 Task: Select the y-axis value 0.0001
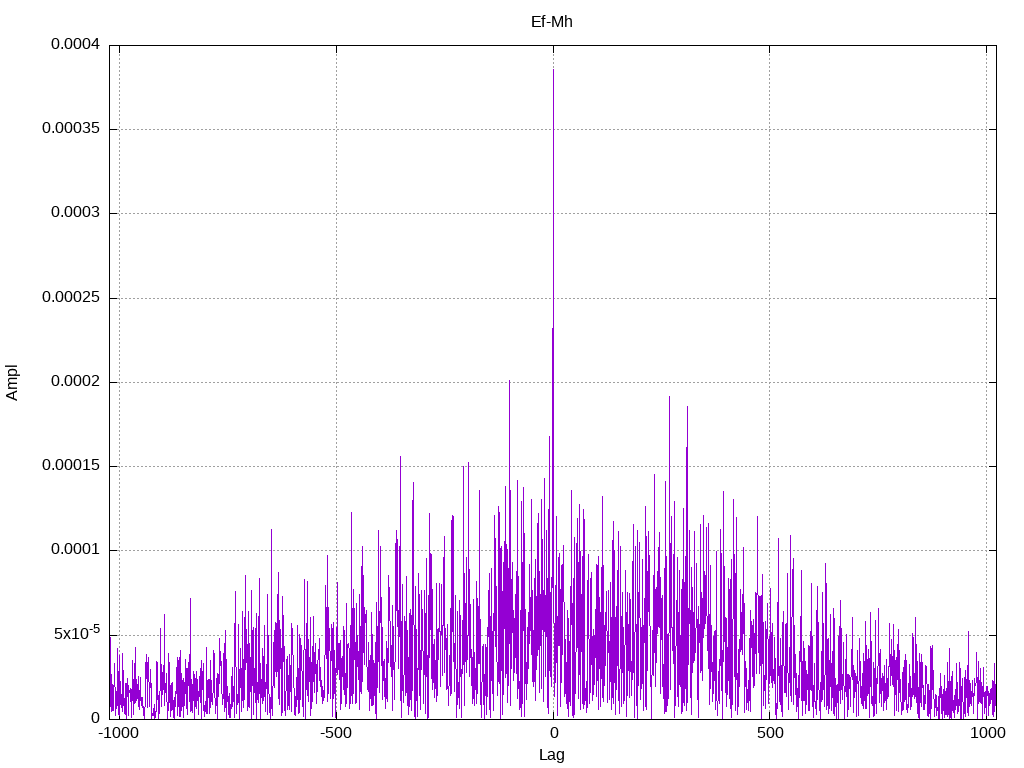coord(76,550)
